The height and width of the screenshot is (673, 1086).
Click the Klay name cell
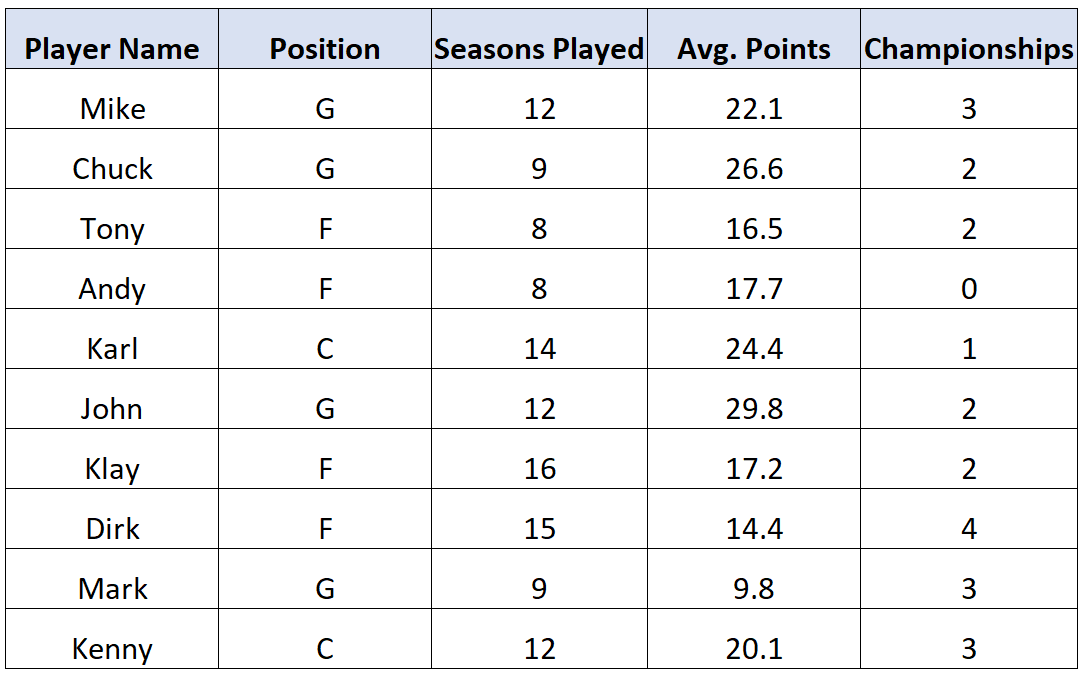[x=112, y=459]
